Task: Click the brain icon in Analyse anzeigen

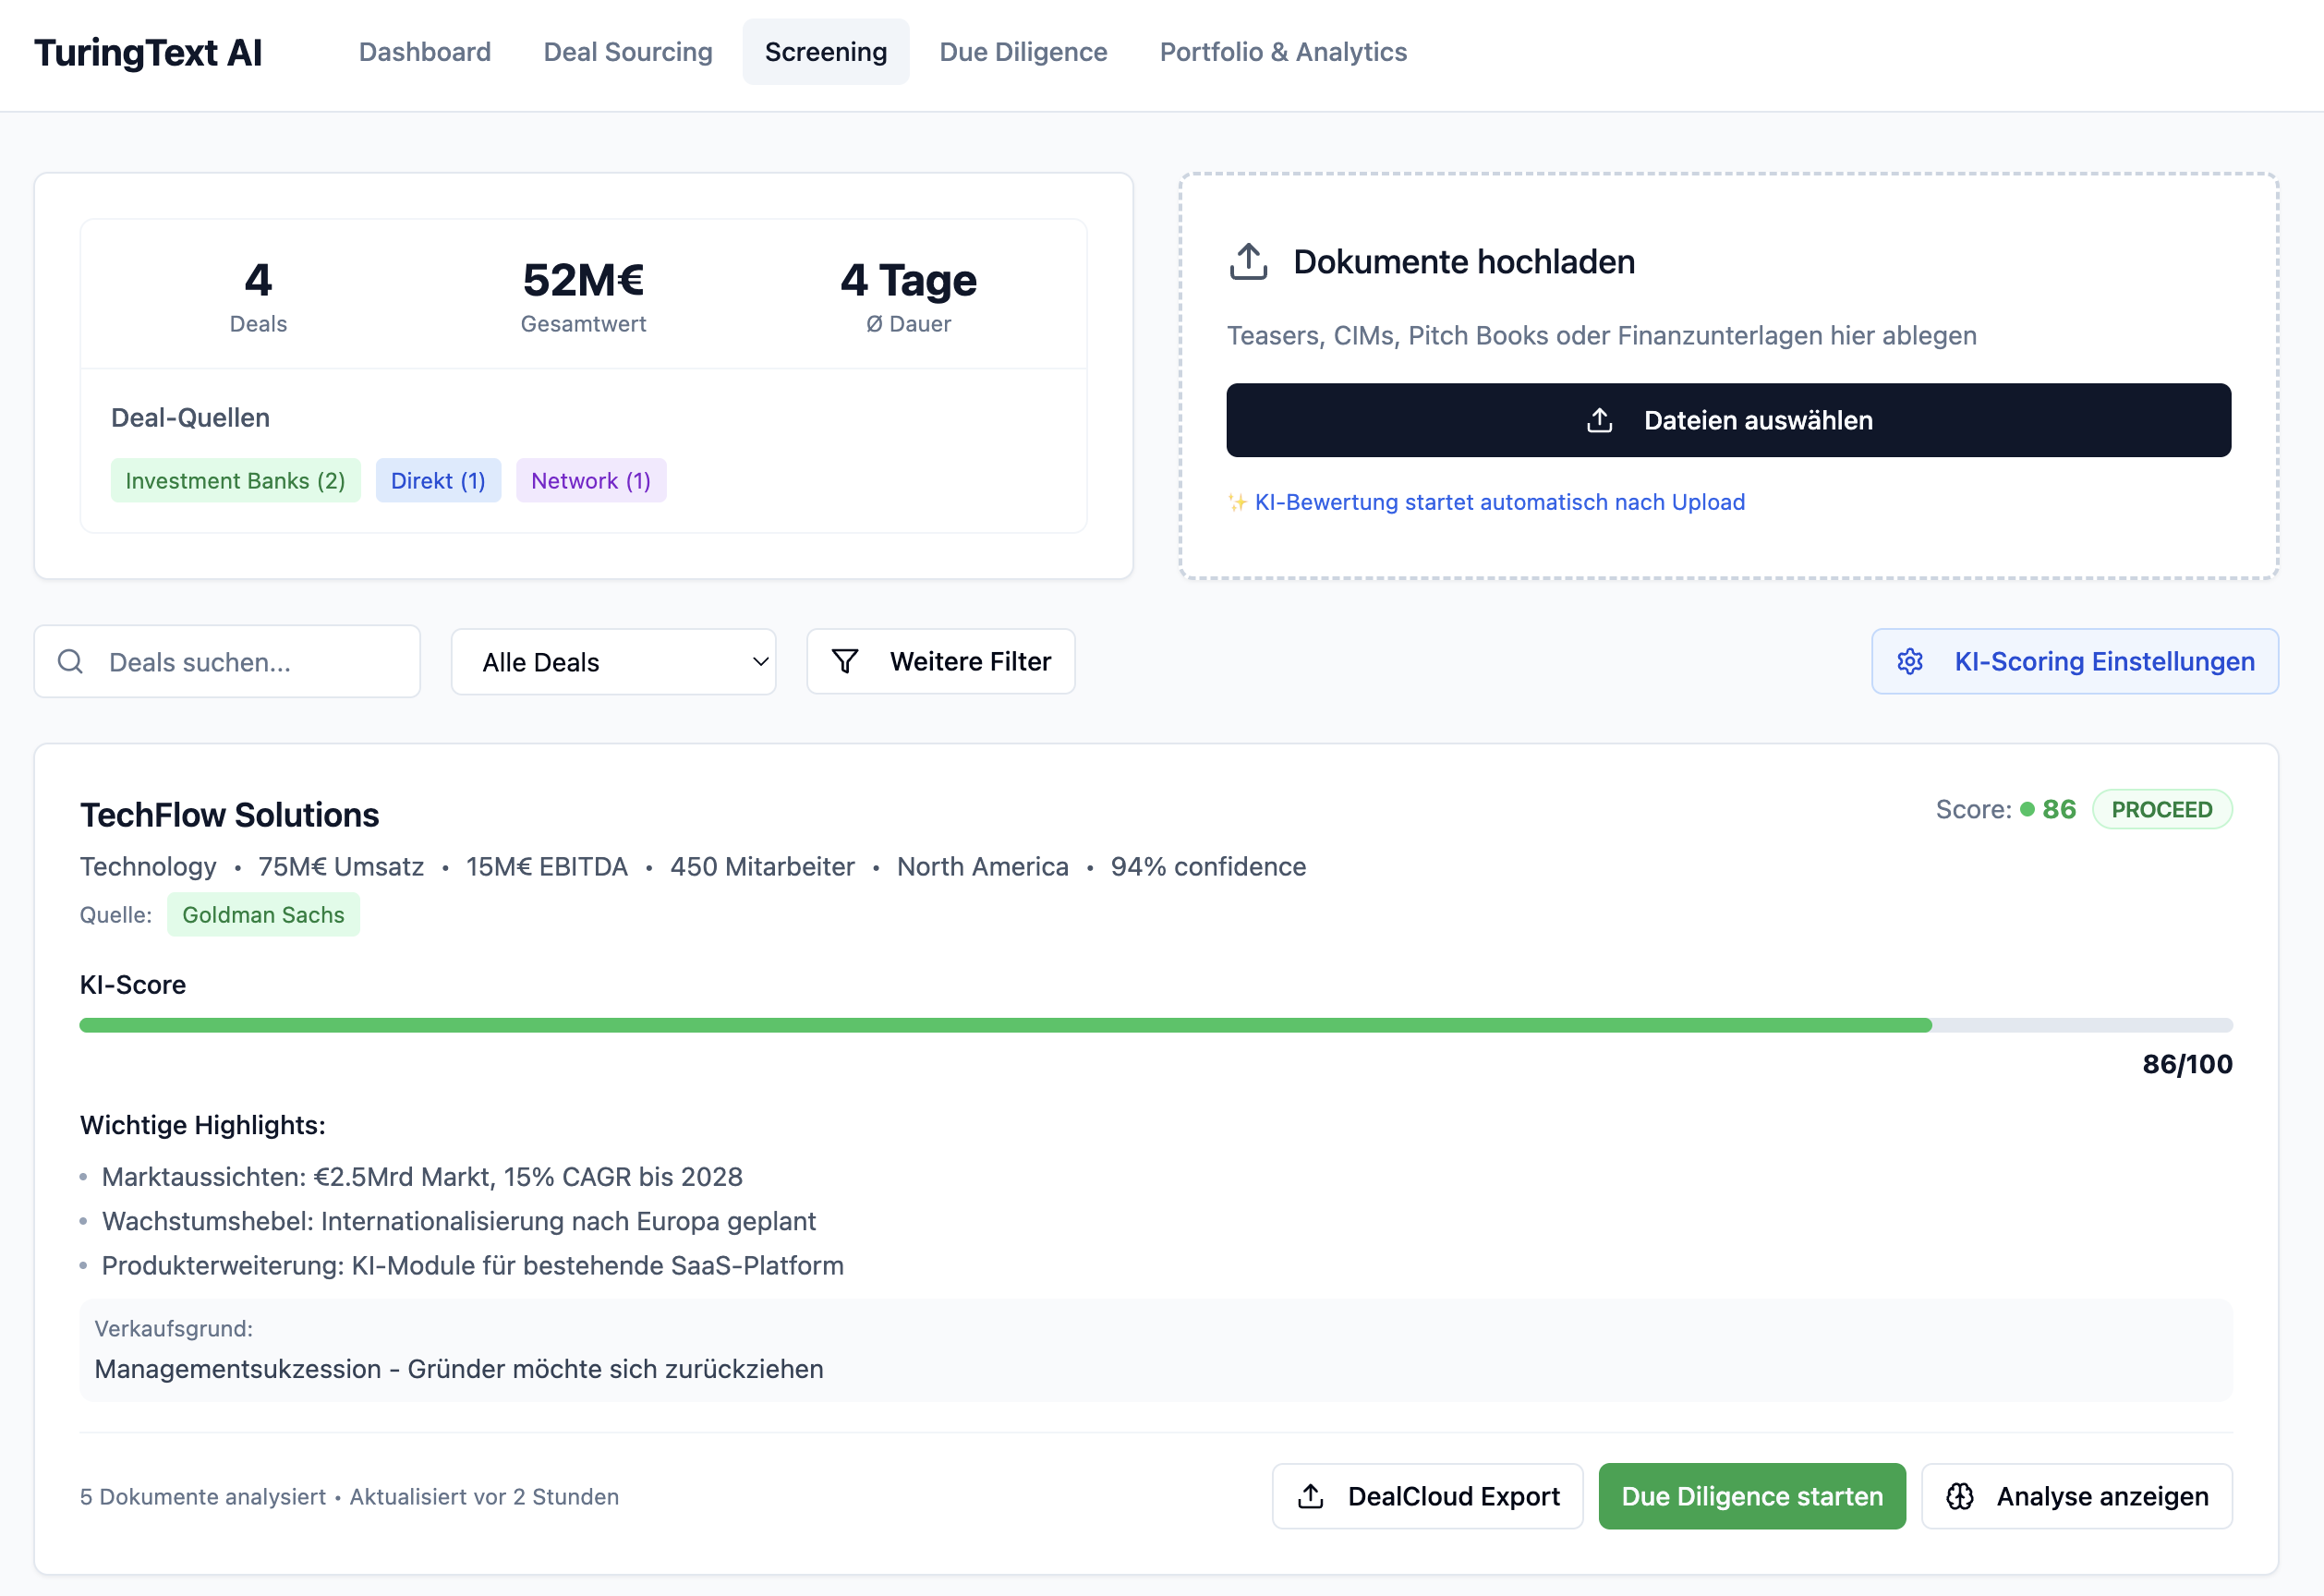Action: 1959,1496
